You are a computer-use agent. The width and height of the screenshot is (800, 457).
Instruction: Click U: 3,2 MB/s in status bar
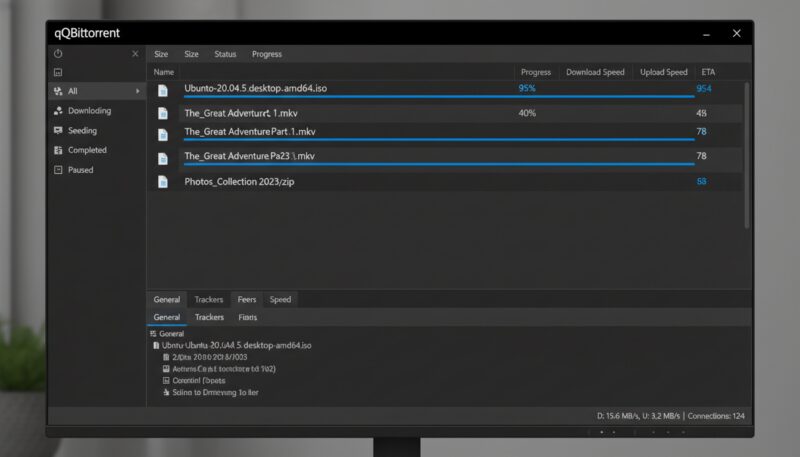pos(661,416)
